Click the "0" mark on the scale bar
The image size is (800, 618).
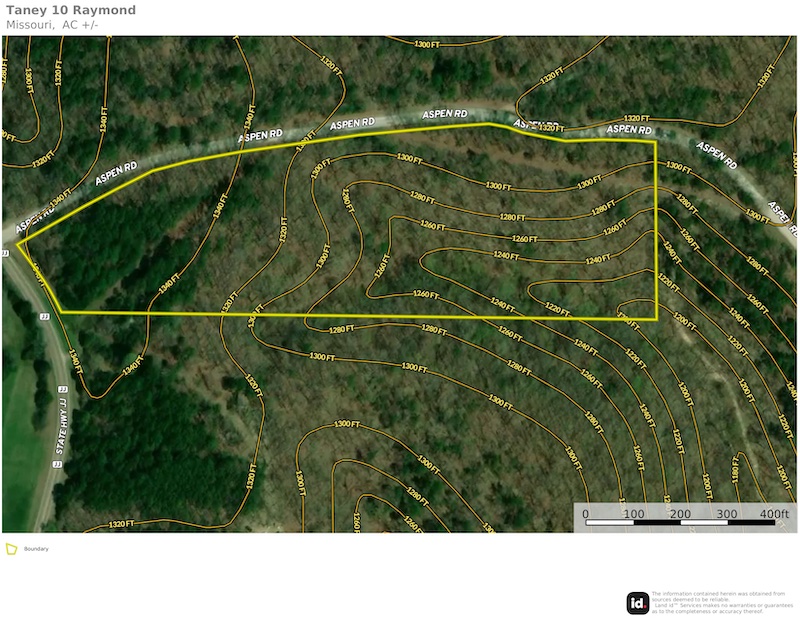point(586,513)
